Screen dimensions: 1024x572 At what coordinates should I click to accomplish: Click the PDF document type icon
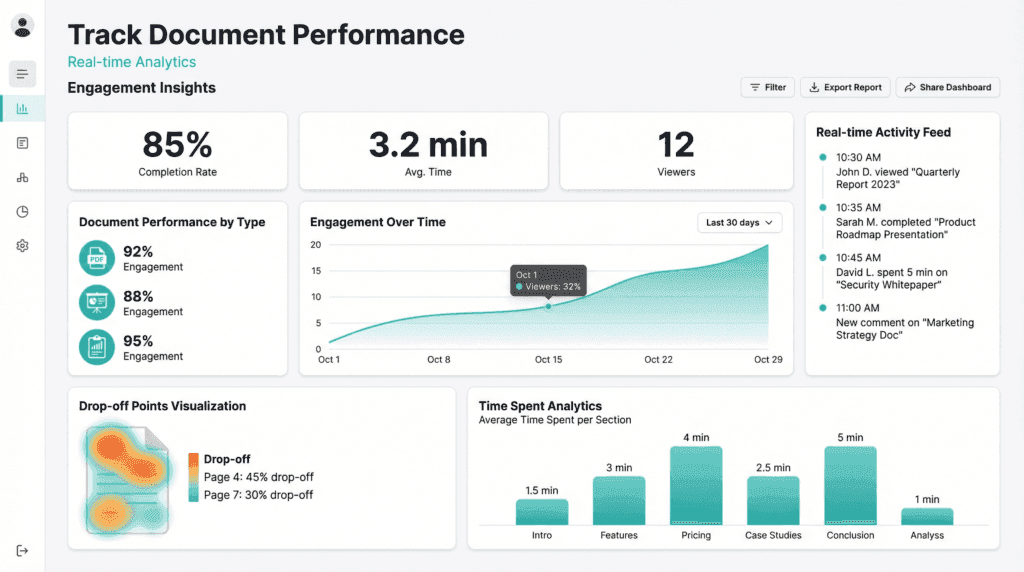(97, 258)
